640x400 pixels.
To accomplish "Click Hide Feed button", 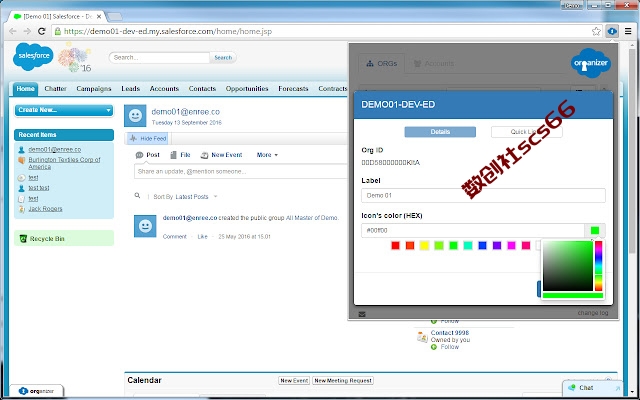I will pyautogui.click(x=147, y=139).
